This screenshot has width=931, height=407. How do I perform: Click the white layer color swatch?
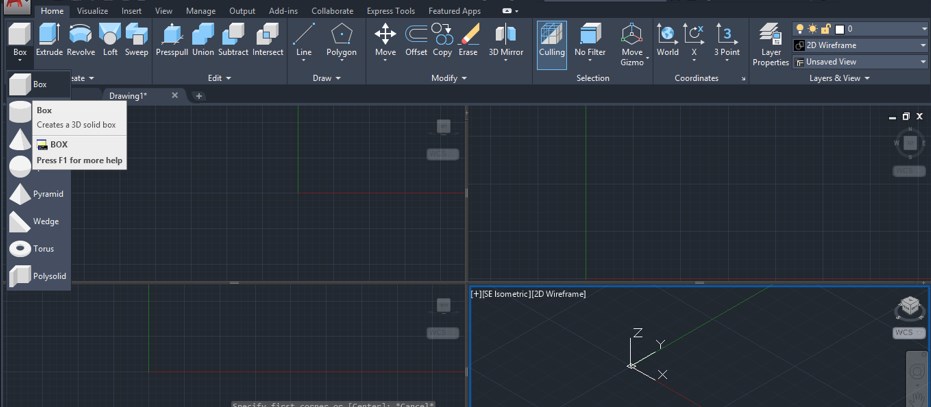click(x=840, y=29)
